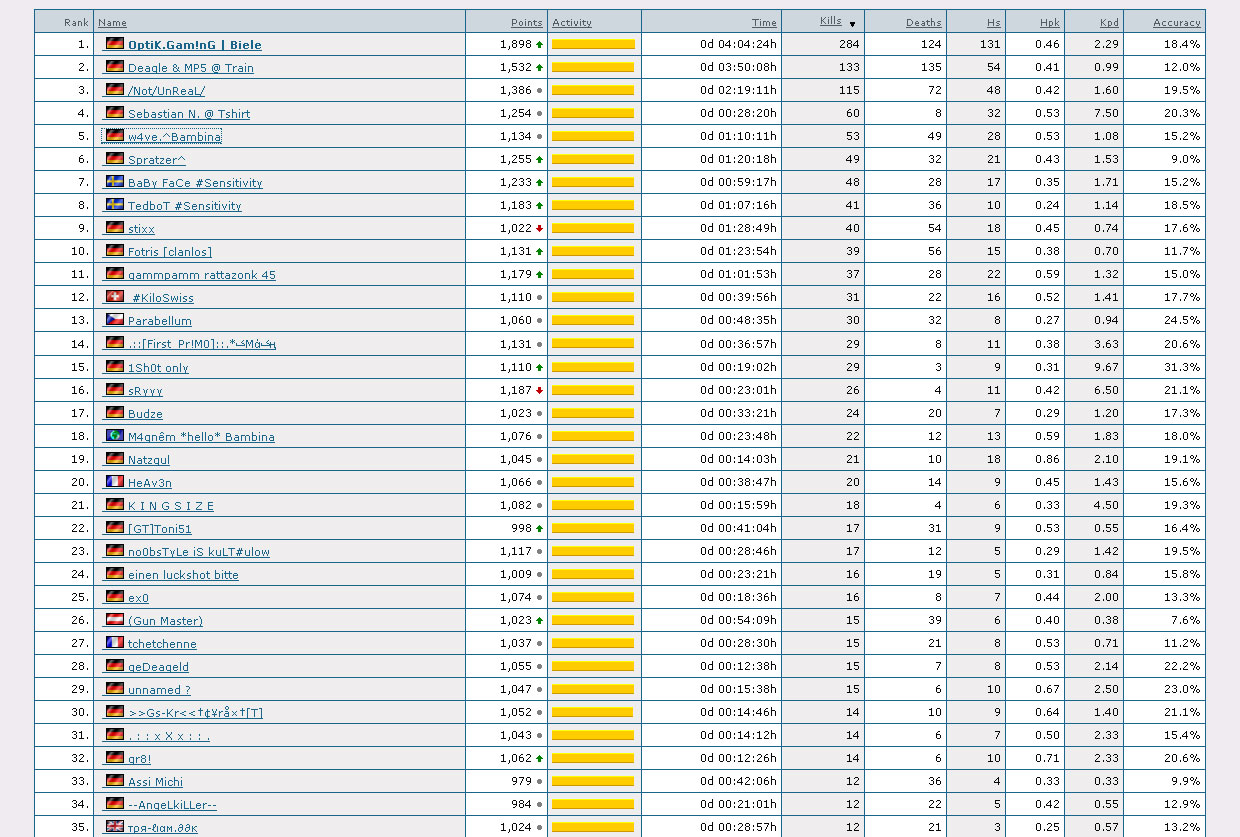This screenshot has height=837, width=1240.
Task: Sort the table by the Points column
Action: point(526,22)
